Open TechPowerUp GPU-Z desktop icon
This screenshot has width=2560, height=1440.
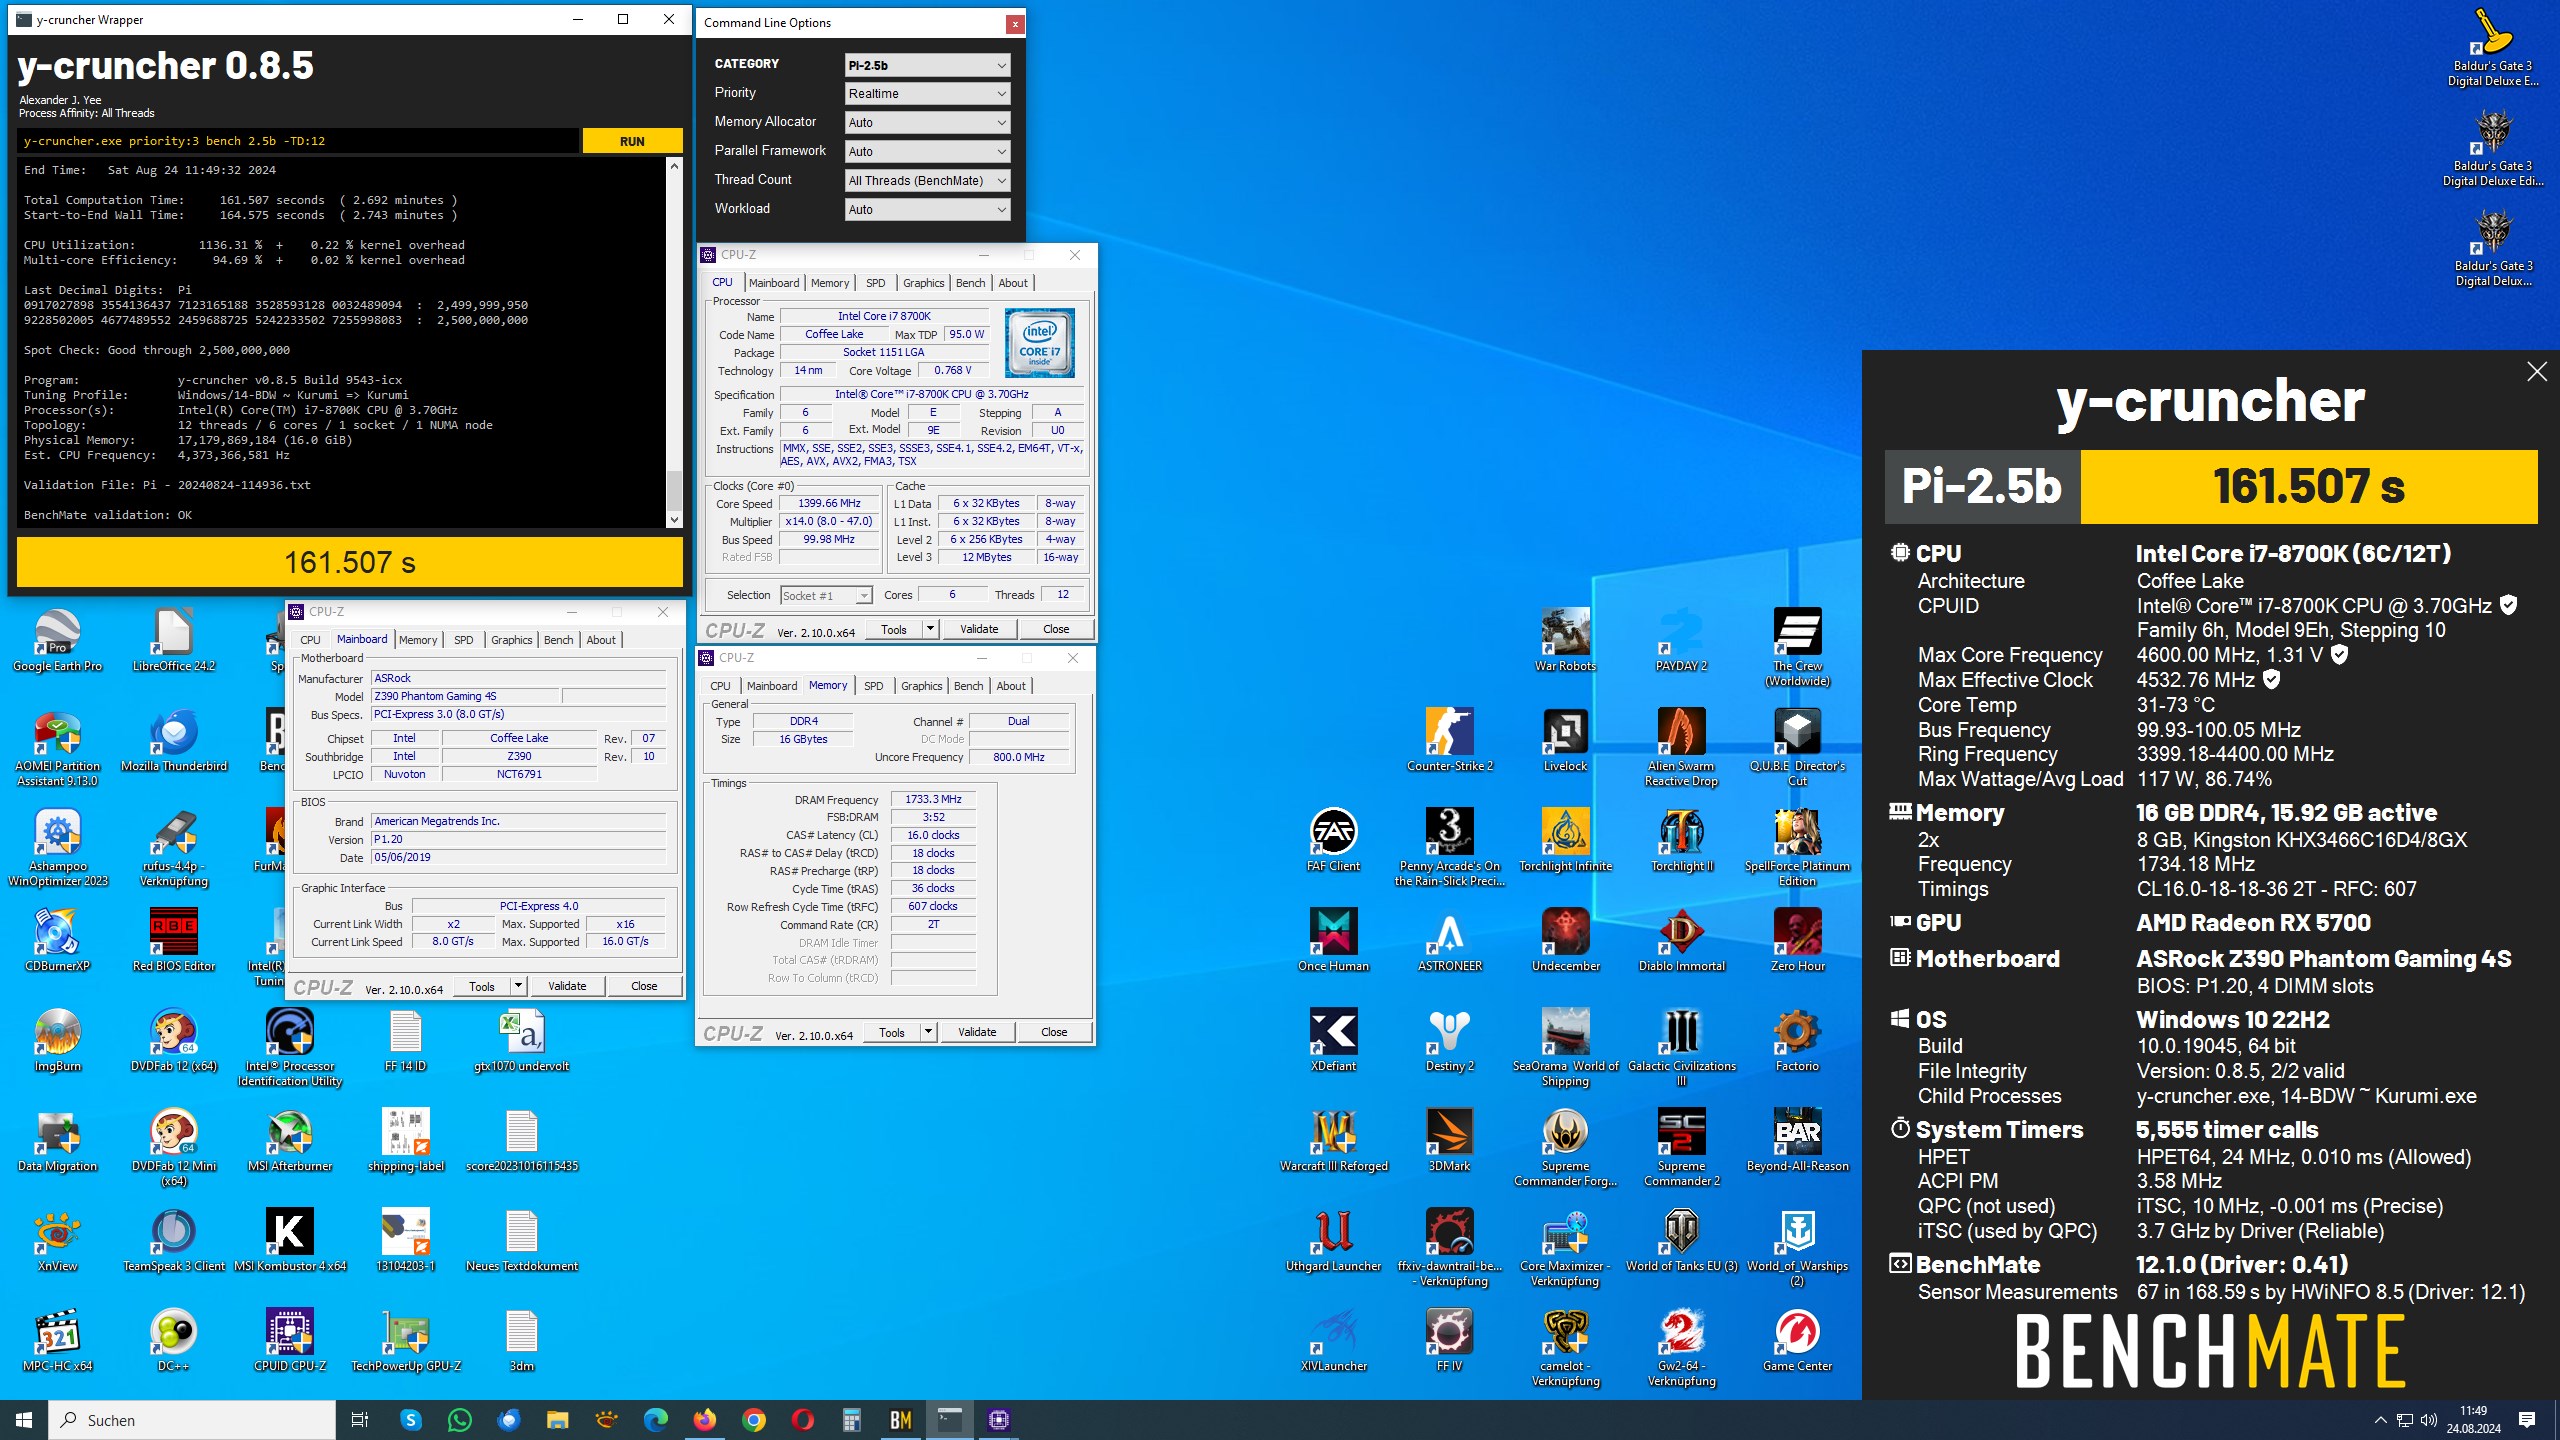click(406, 1341)
